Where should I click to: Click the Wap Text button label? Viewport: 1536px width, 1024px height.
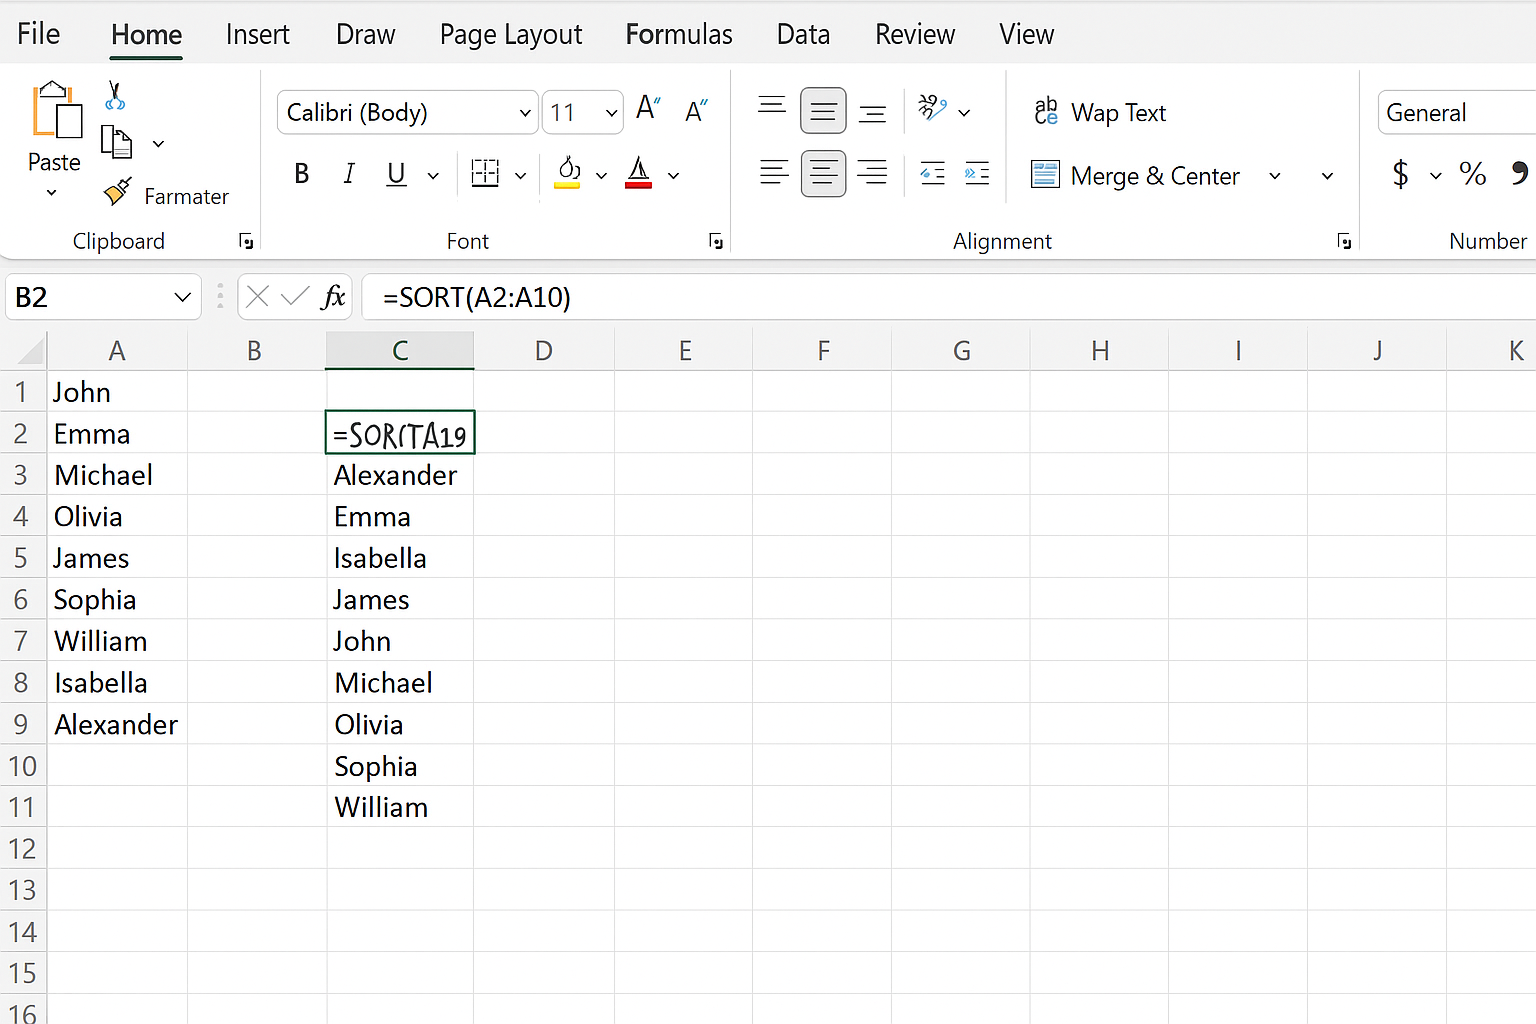click(1118, 113)
